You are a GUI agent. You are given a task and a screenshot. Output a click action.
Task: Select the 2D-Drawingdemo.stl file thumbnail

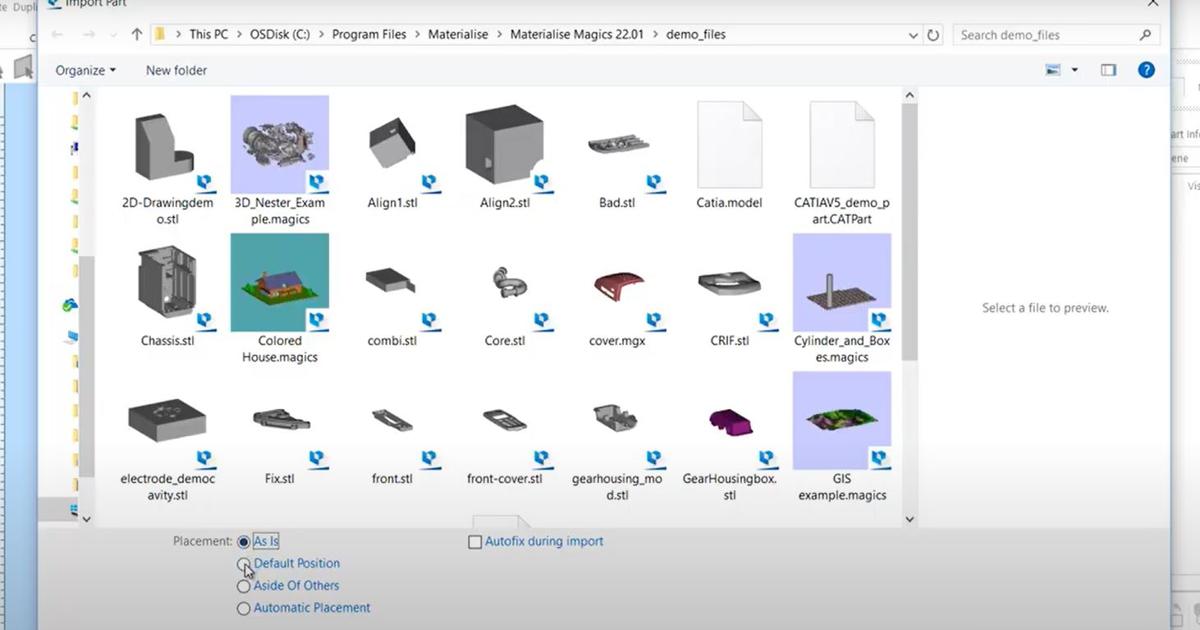(168, 147)
